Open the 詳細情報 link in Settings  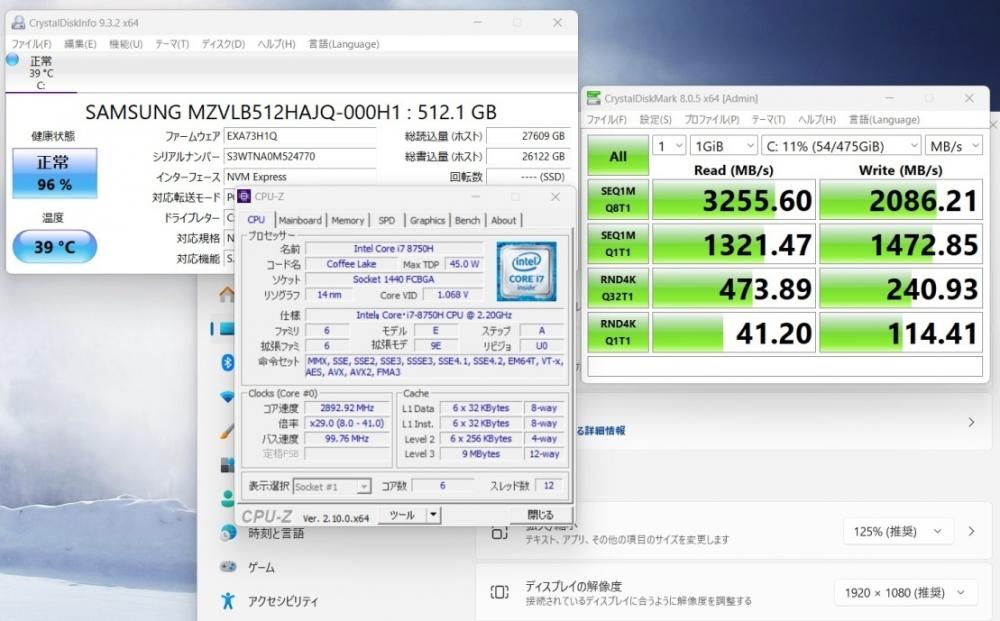603,430
